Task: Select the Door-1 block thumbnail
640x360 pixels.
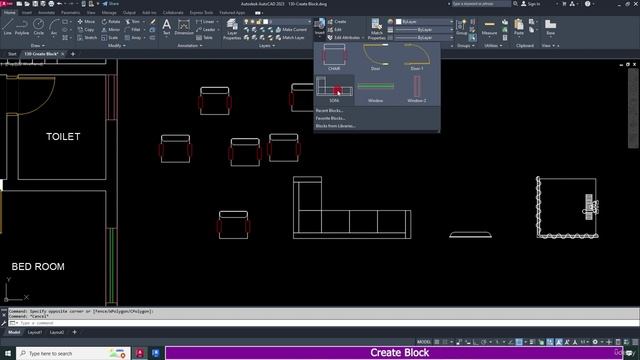Action: click(417, 57)
